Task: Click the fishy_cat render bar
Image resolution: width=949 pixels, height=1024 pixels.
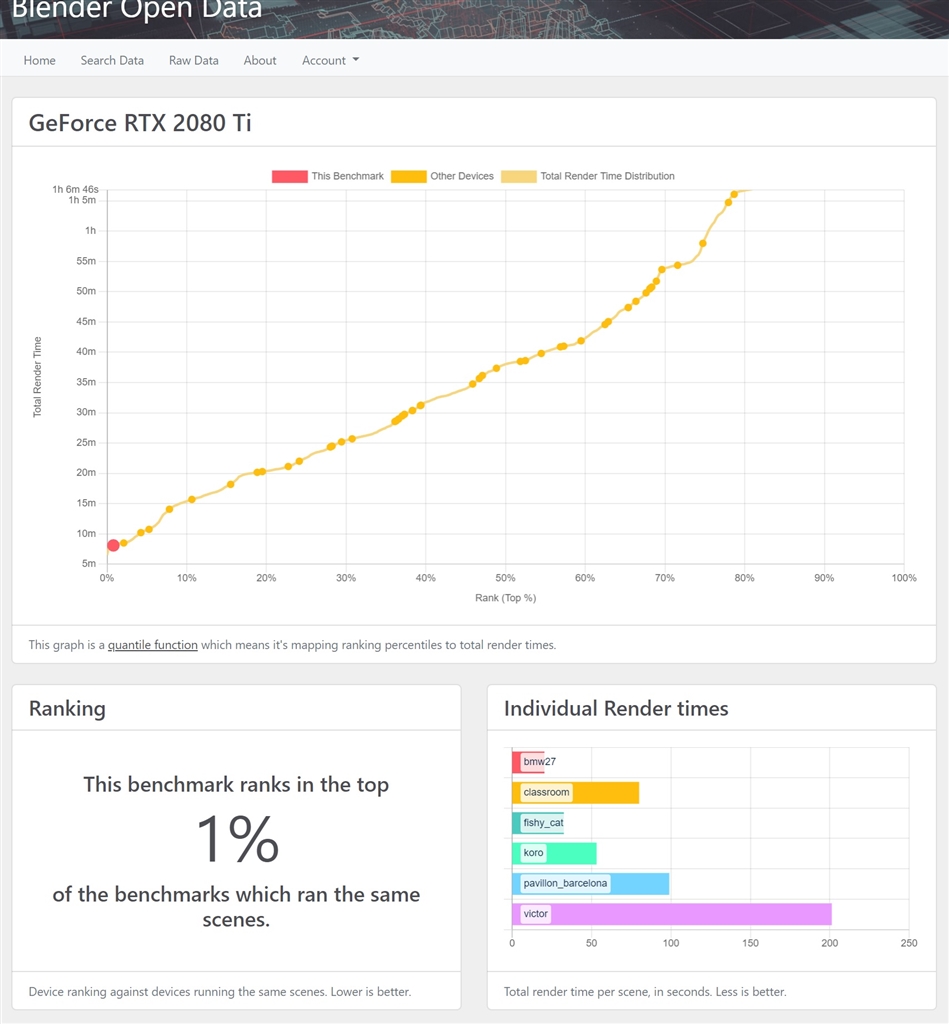Action: coord(538,823)
